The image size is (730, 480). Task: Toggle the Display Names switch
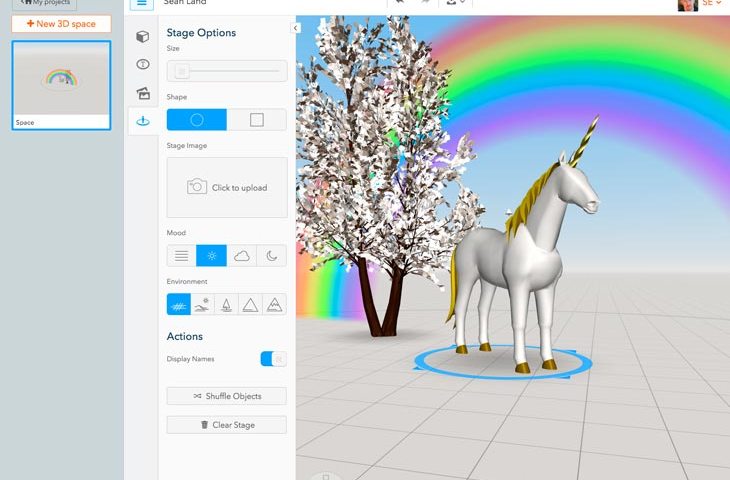[273, 359]
